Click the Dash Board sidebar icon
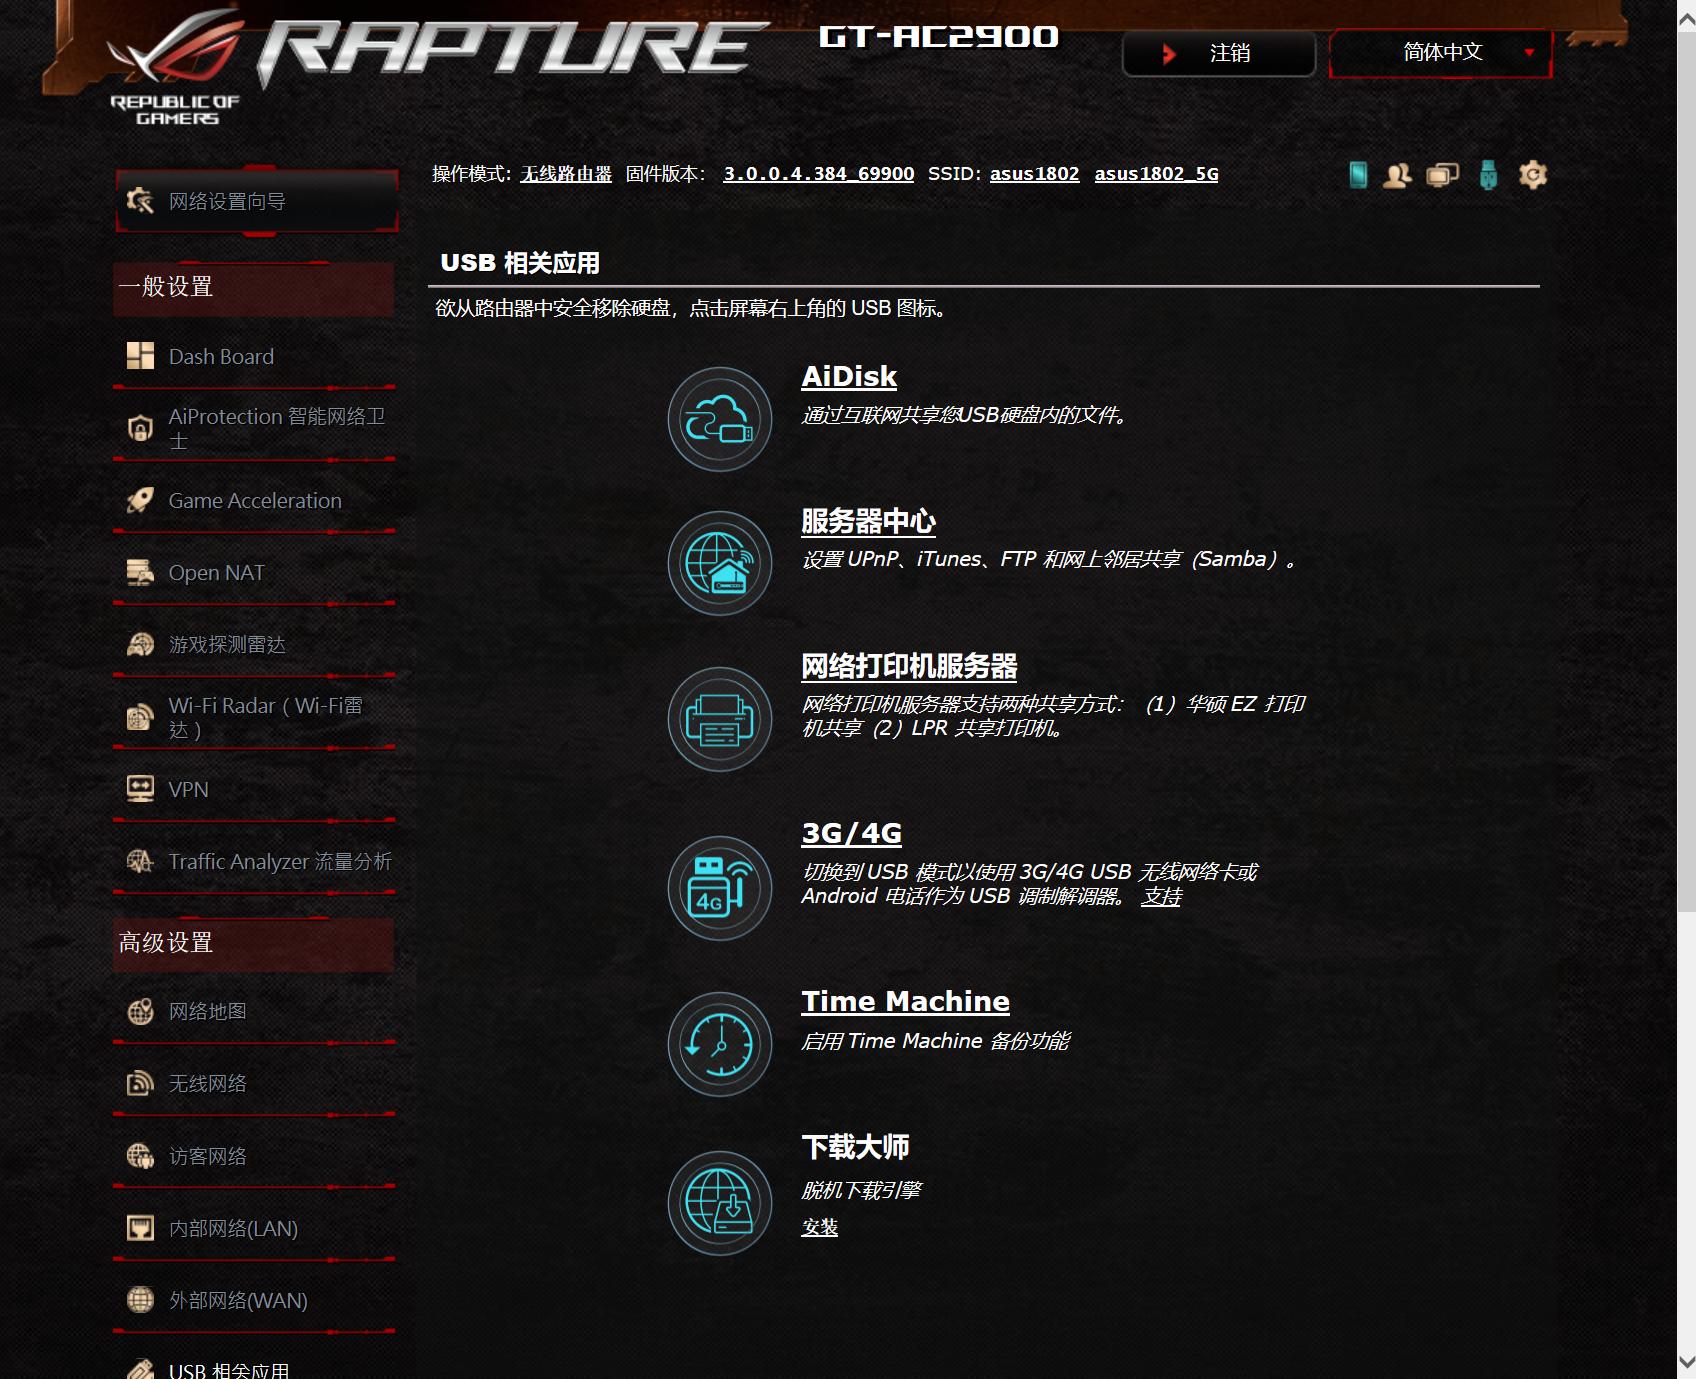This screenshot has height=1379, width=1696. pos(140,356)
